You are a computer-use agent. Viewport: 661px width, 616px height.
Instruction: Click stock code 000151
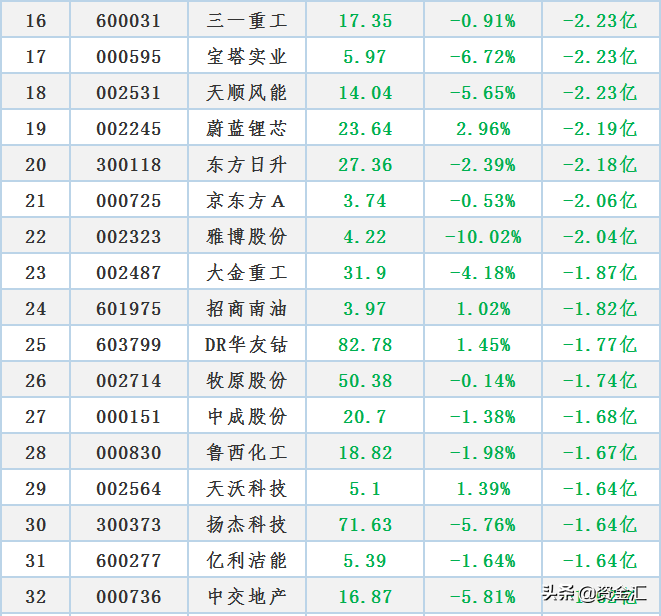click(x=129, y=417)
